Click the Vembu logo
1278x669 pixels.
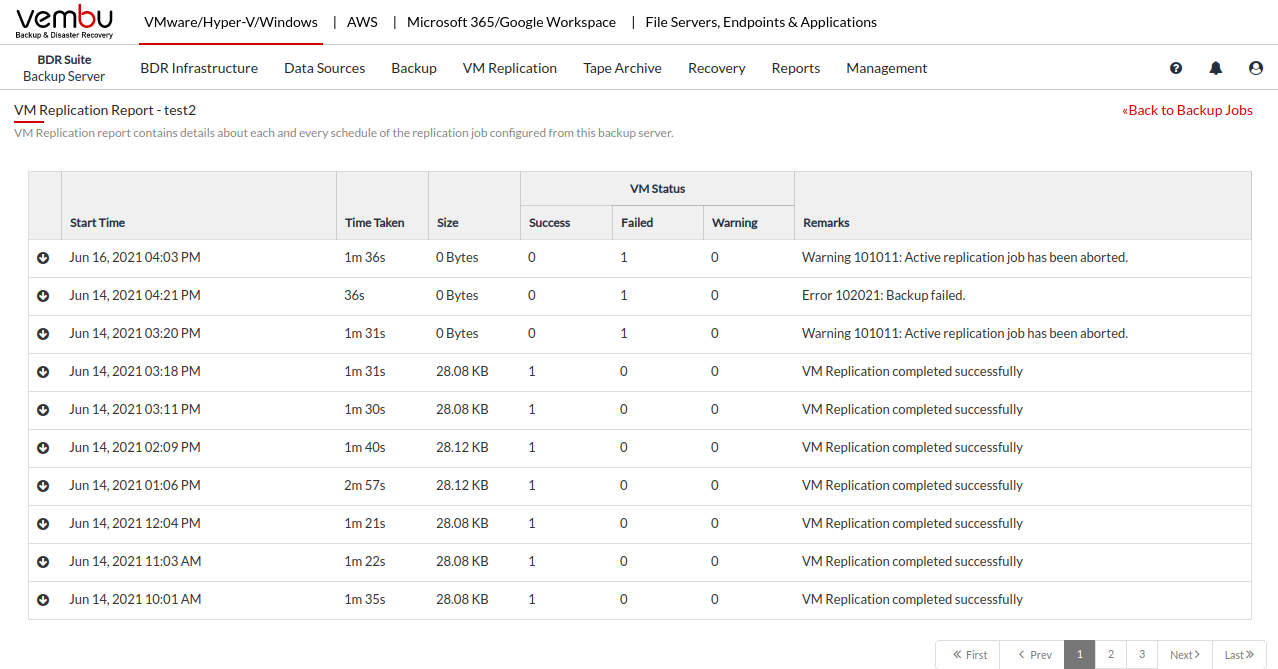pos(65,22)
